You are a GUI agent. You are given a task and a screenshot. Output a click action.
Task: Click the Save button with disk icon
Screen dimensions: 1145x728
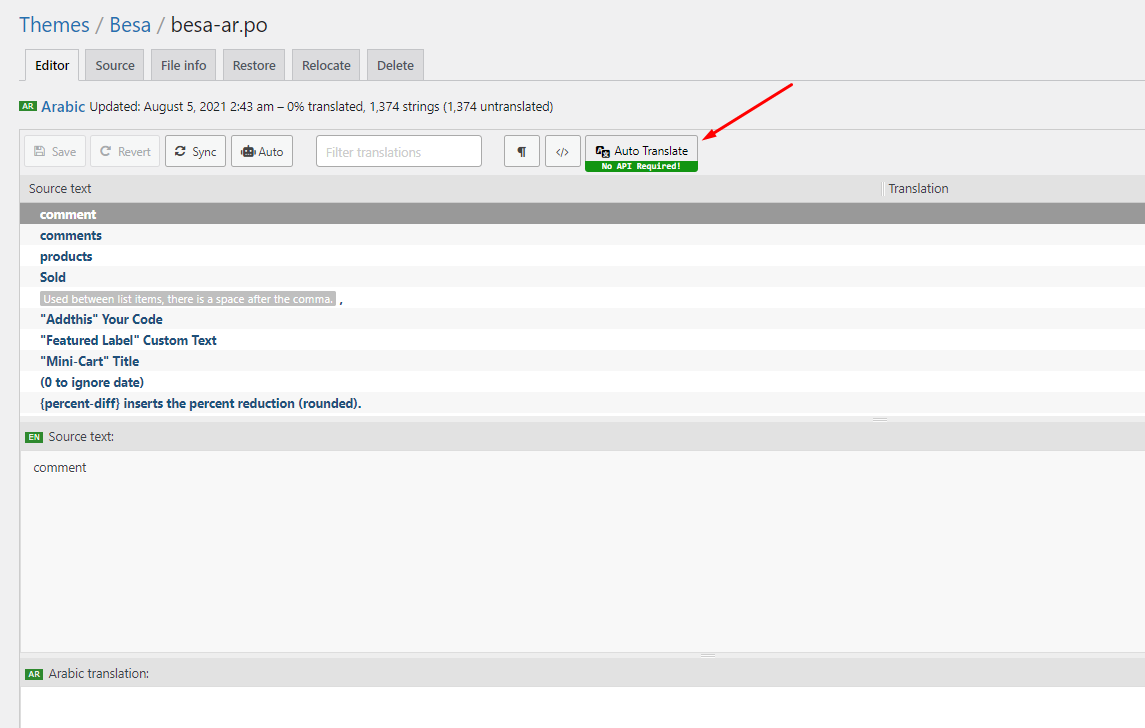coord(55,152)
